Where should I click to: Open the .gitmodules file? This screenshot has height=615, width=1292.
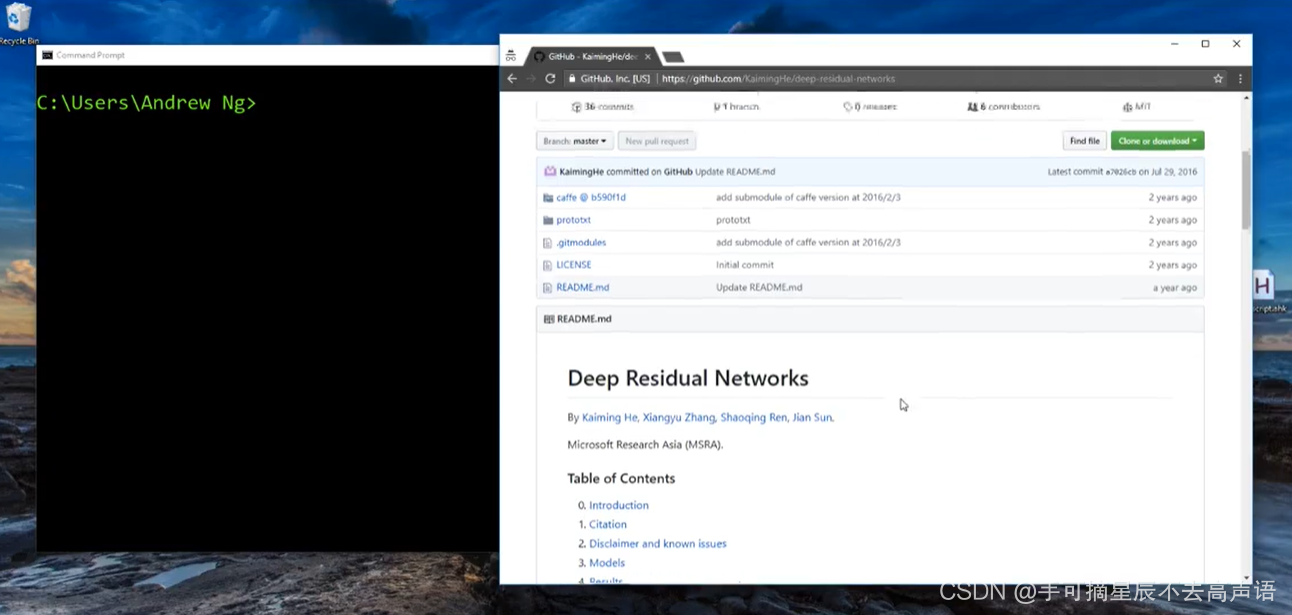click(581, 242)
